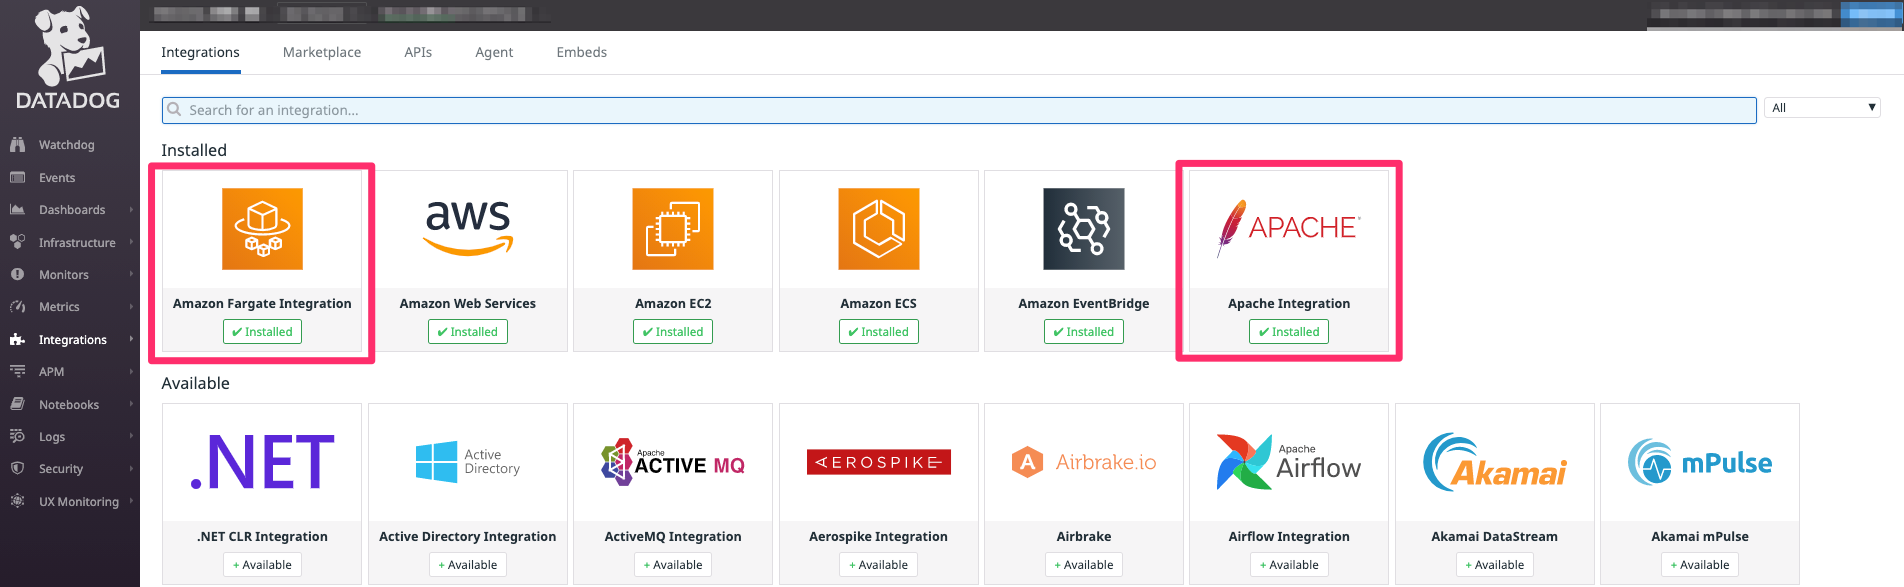Open the Apache feather logo
1904x587 pixels.
click(x=1289, y=228)
